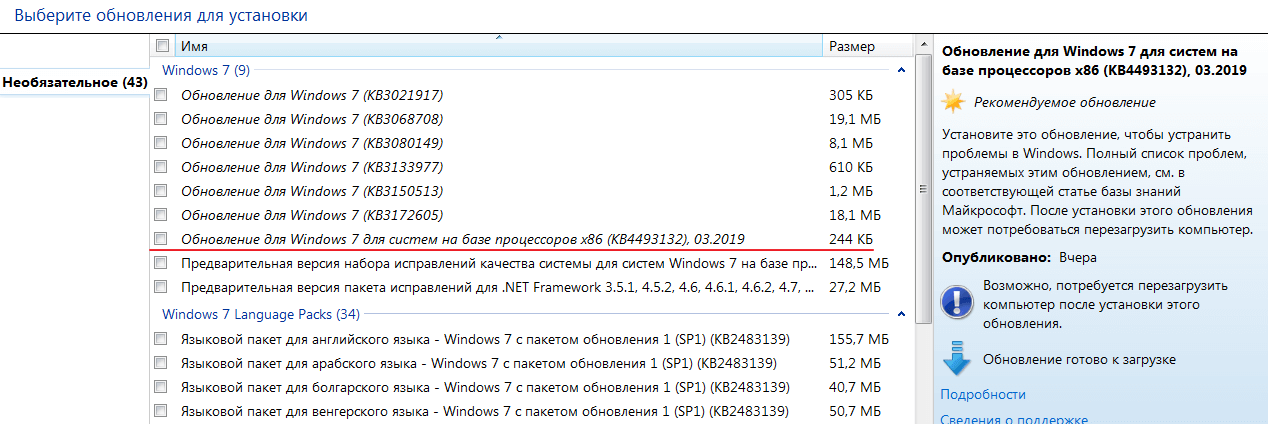Click the 27,2 МБ size value
1268x424 pixels.
pos(854,287)
